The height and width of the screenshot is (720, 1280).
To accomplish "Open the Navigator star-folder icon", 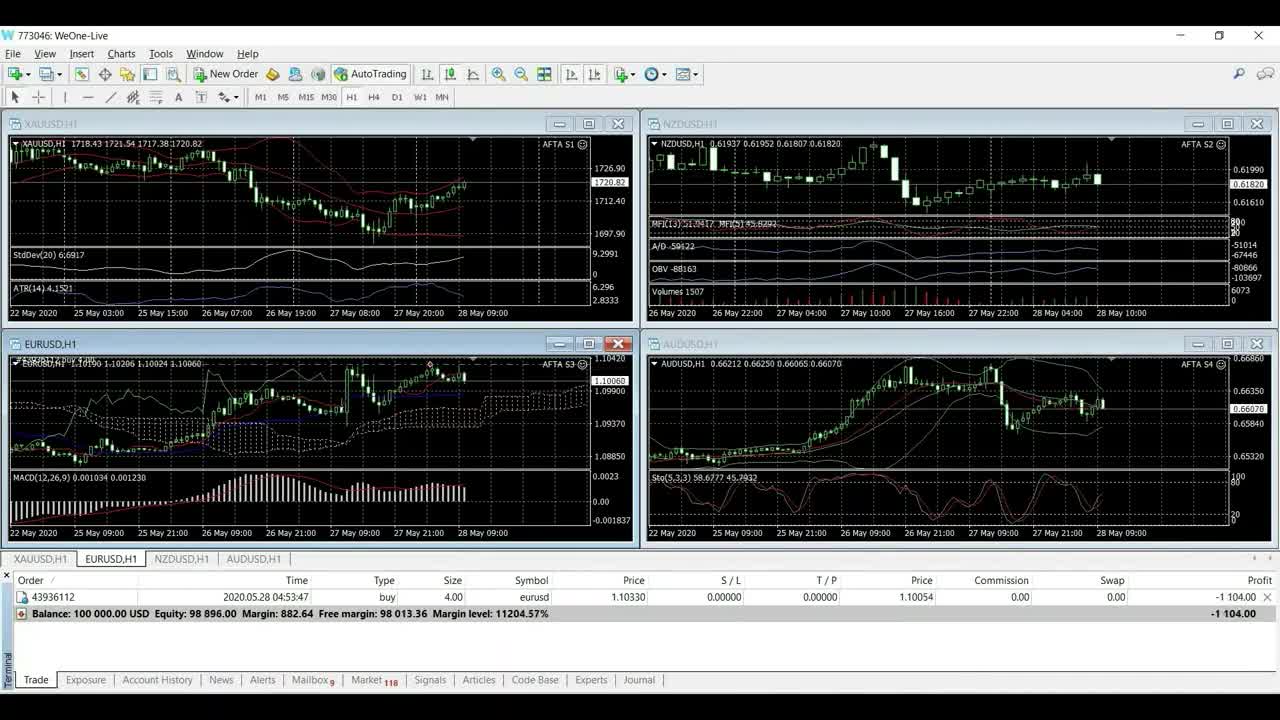I will (x=127, y=74).
